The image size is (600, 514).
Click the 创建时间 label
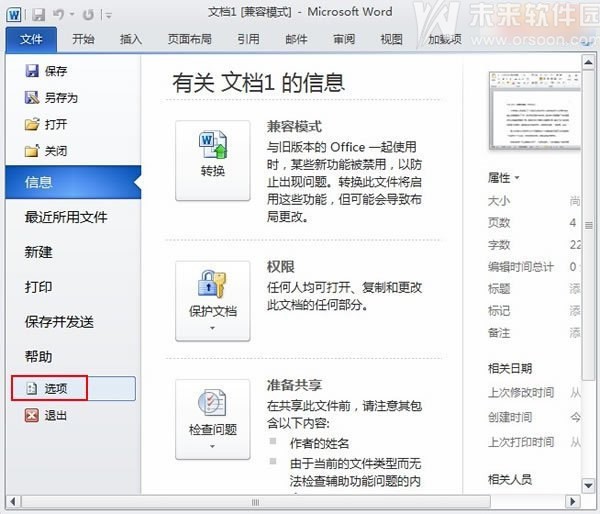pos(510,417)
